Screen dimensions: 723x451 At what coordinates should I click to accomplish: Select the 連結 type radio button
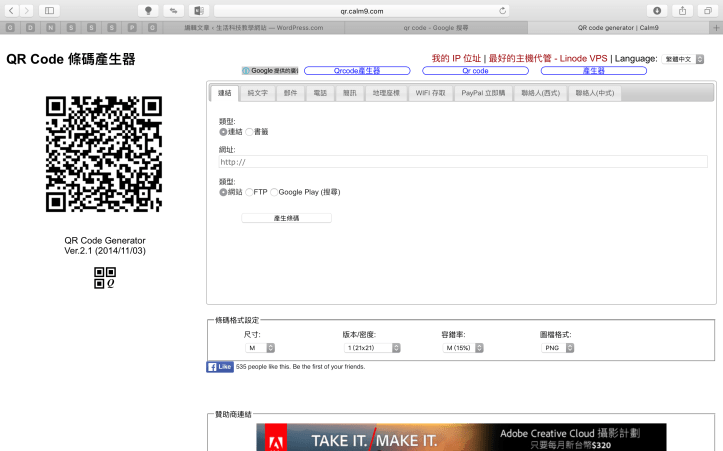point(223,132)
